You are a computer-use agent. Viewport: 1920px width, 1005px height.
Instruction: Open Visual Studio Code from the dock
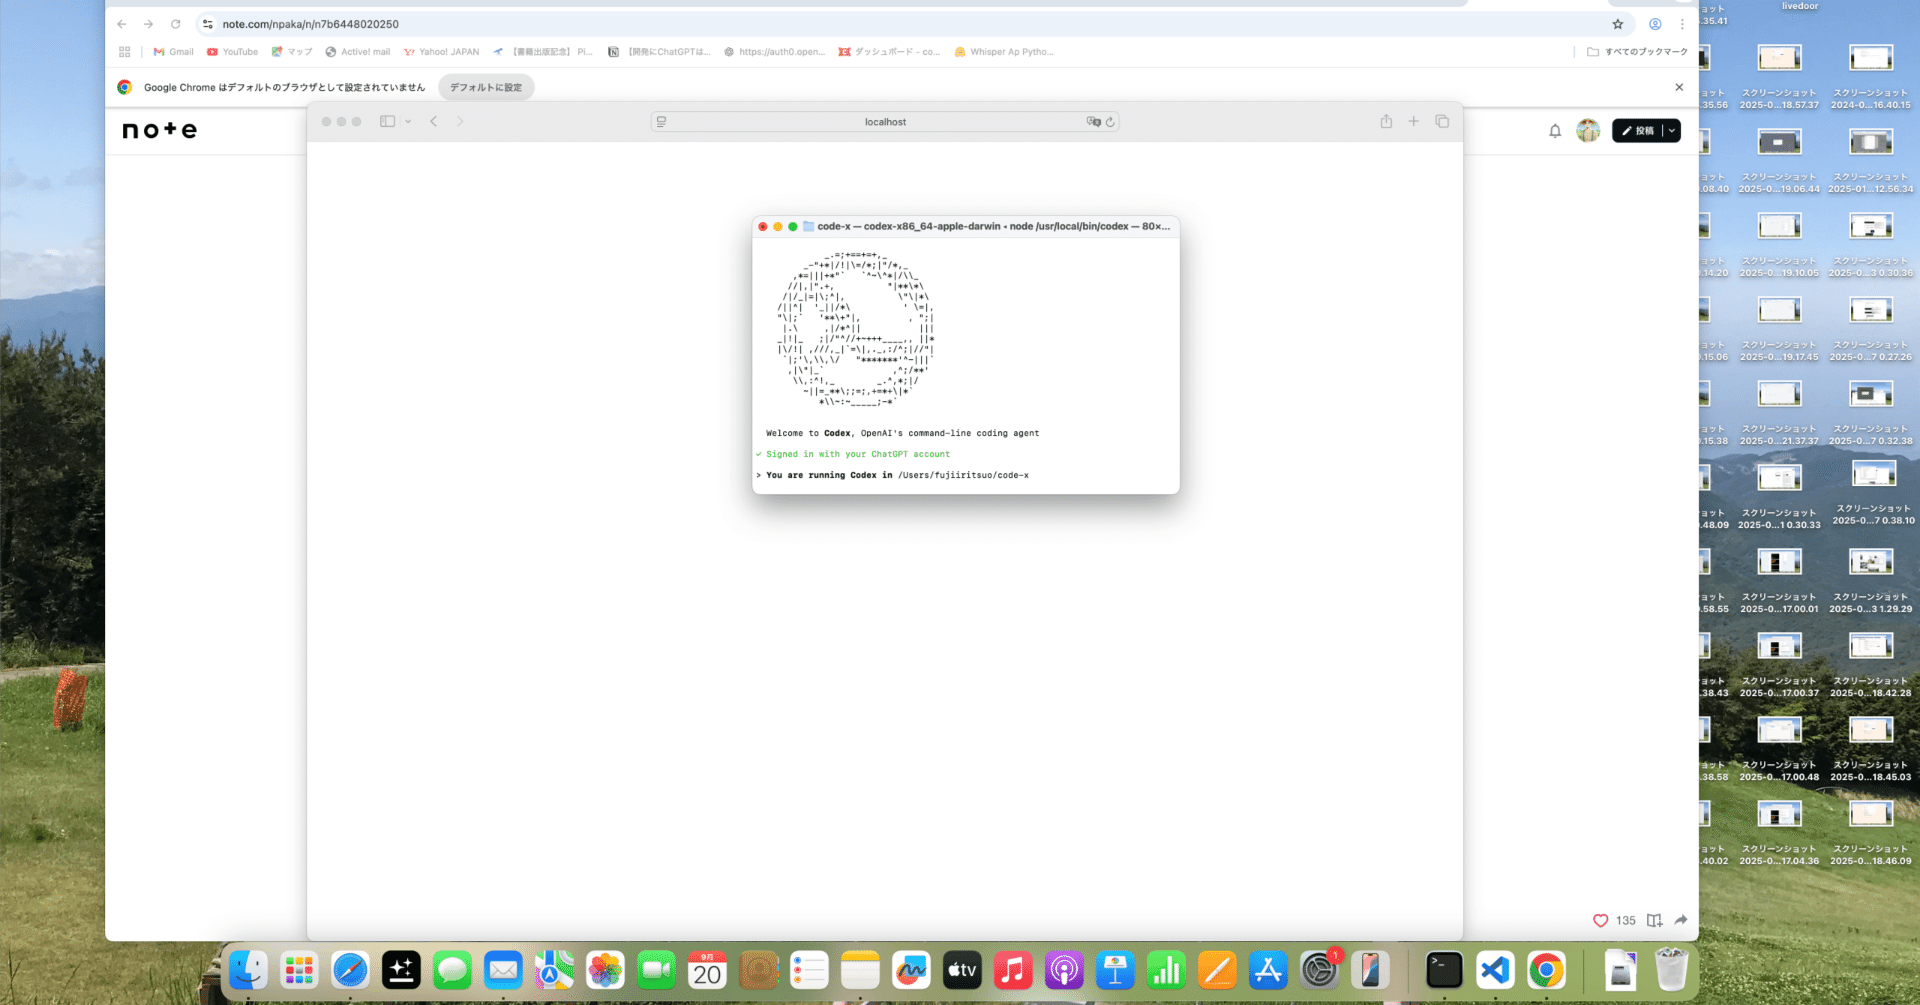[1495, 970]
